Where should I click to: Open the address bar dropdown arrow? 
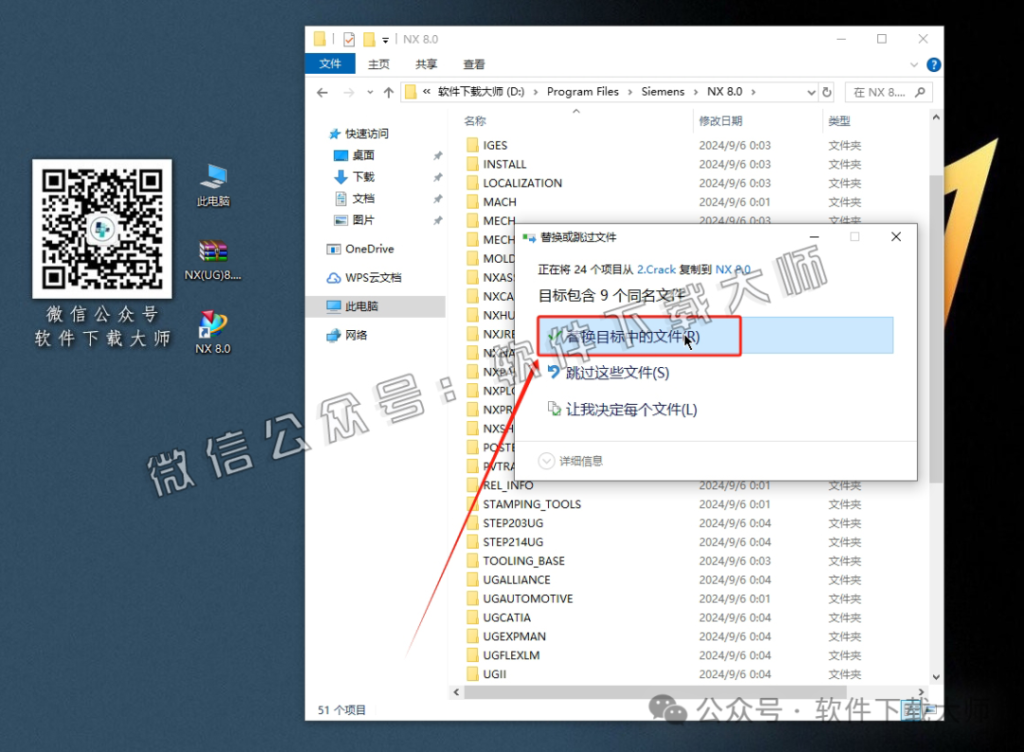(812, 91)
